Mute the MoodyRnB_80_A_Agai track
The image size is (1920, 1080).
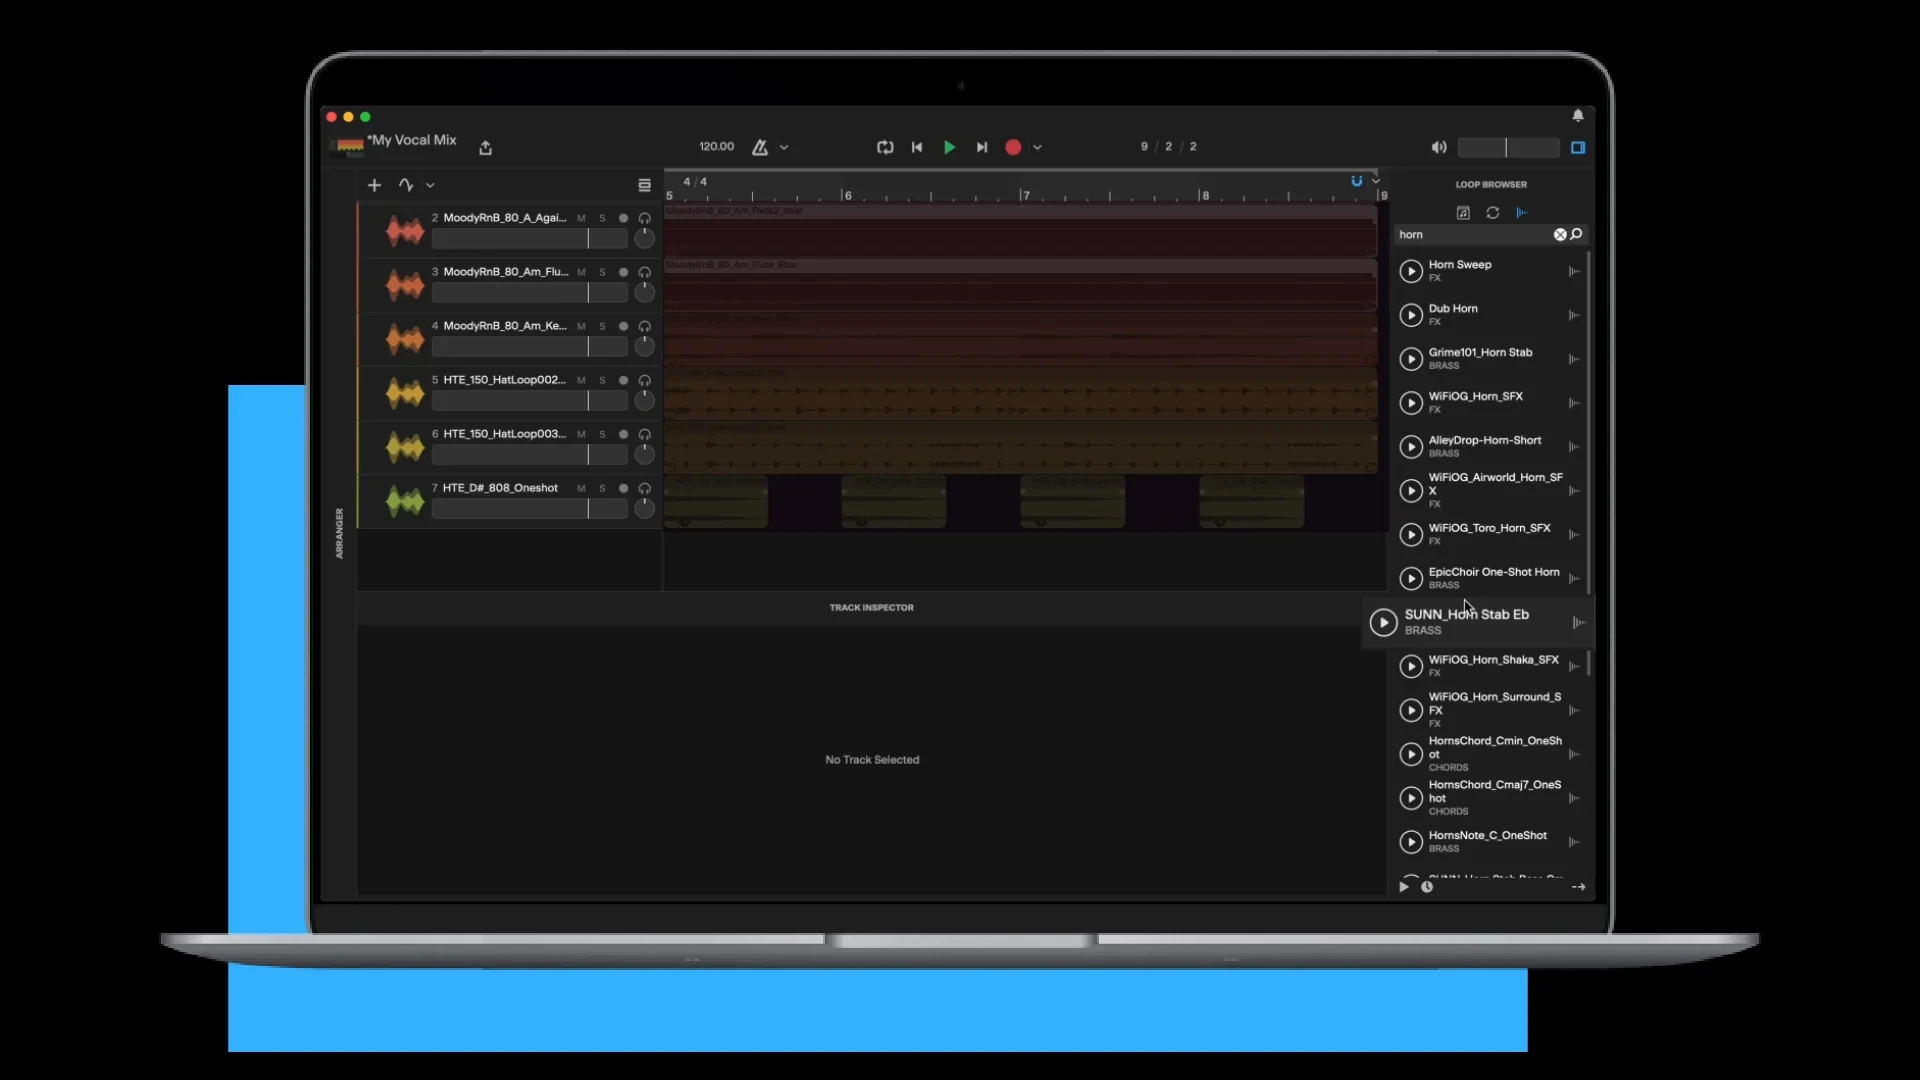(x=581, y=218)
